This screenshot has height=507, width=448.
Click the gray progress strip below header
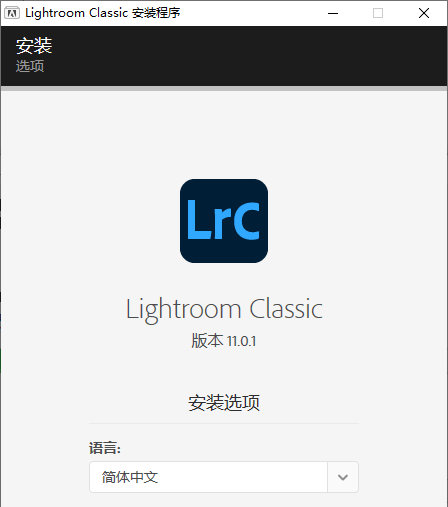coord(224,89)
